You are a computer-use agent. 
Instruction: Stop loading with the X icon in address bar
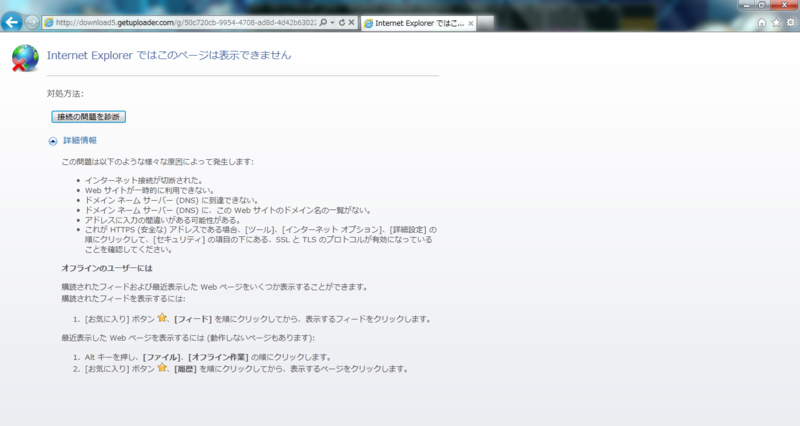(351, 22)
